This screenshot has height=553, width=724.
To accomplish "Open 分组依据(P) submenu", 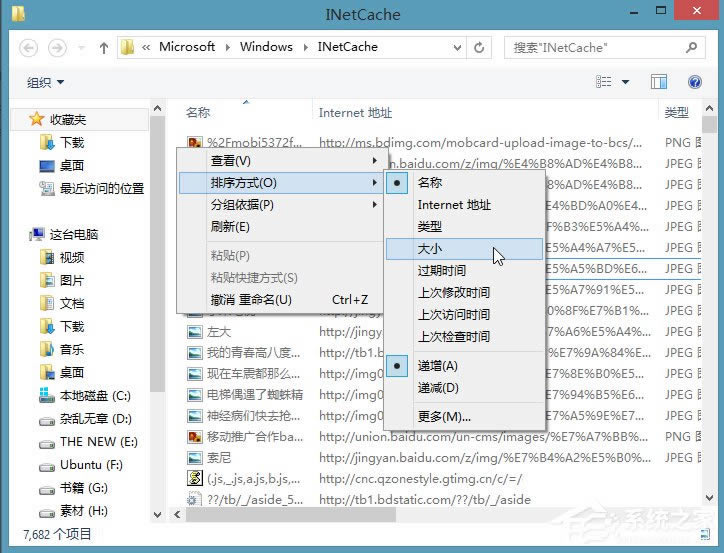I will [x=281, y=204].
